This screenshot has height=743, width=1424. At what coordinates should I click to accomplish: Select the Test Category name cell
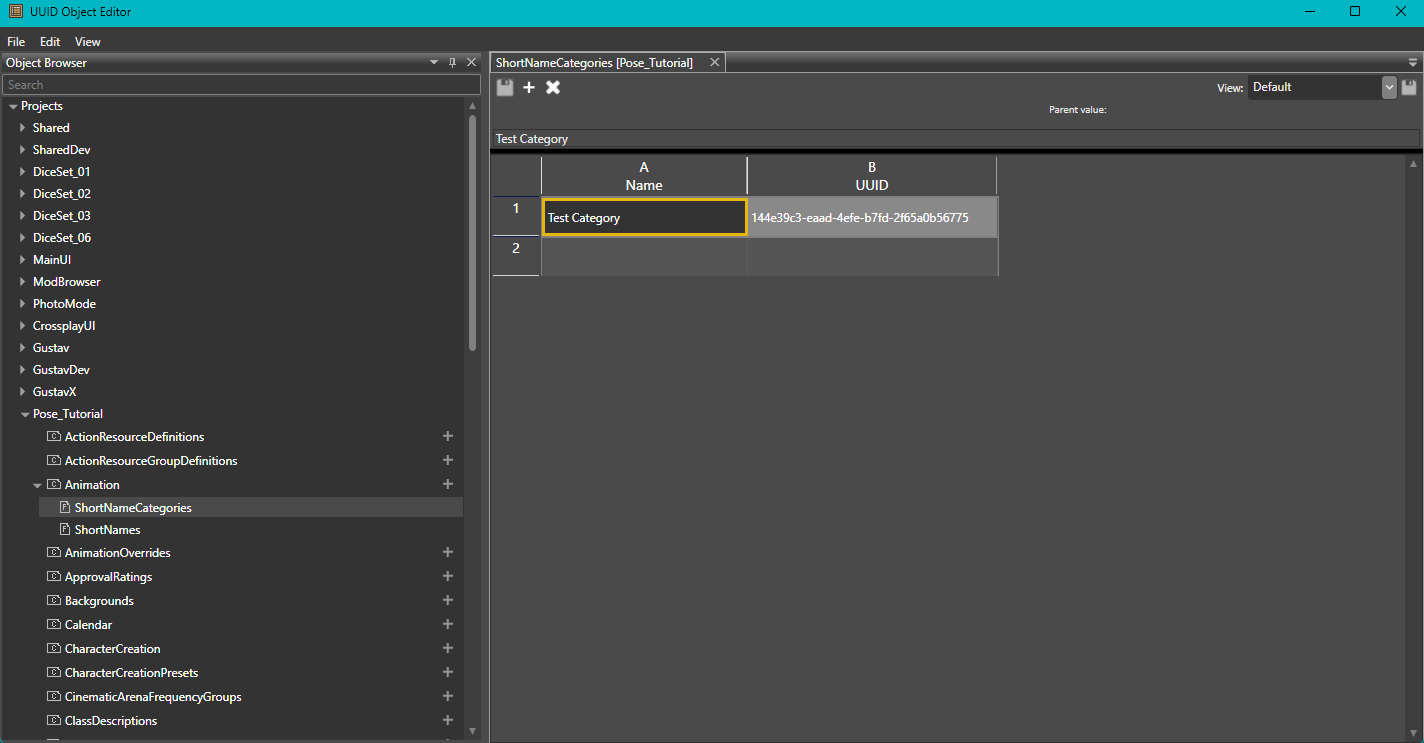[644, 217]
